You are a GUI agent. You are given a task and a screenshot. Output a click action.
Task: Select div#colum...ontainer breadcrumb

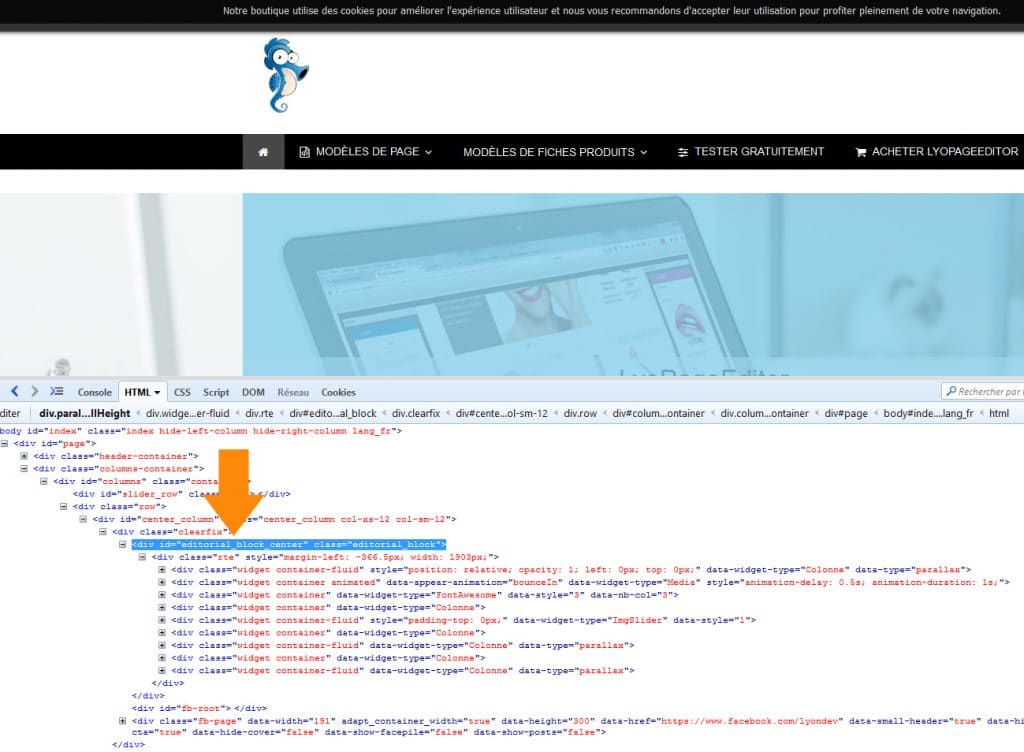click(x=658, y=413)
